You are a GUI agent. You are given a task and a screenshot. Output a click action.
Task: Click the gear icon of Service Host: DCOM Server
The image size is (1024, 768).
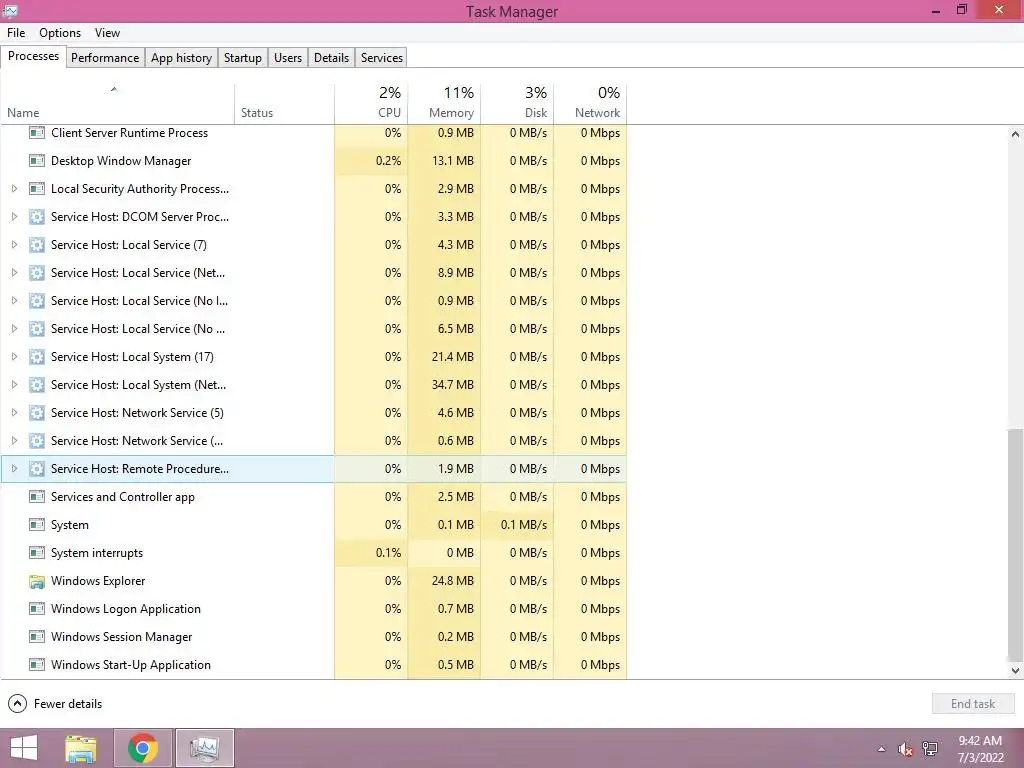click(37, 217)
